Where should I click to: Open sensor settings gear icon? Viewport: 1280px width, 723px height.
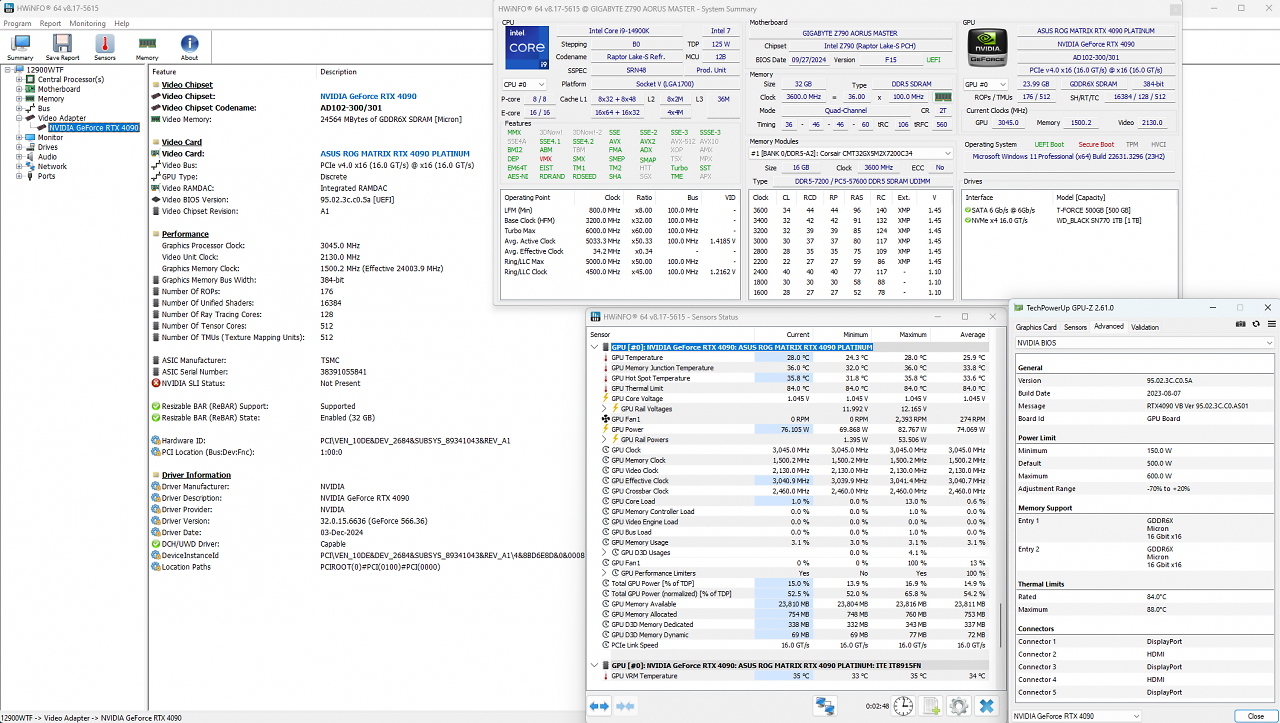point(958,706)
